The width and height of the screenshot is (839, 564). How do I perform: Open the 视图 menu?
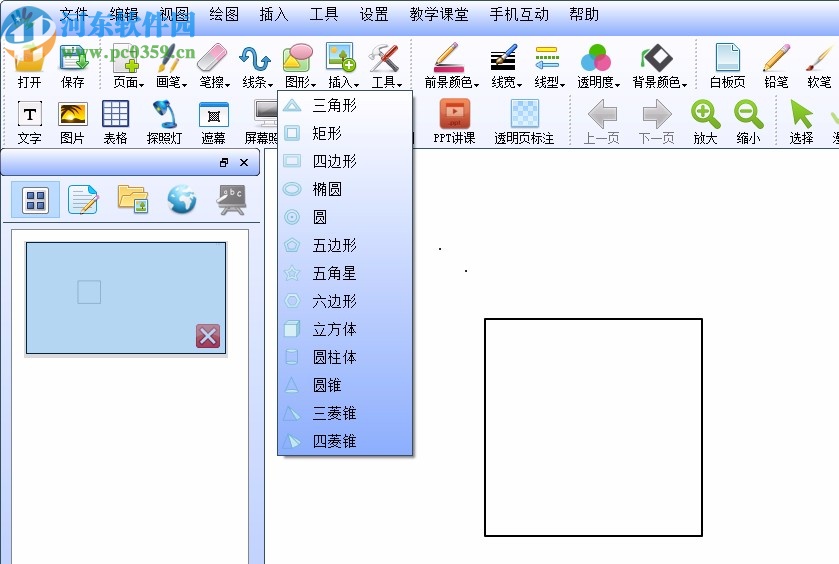pos(174,14)
